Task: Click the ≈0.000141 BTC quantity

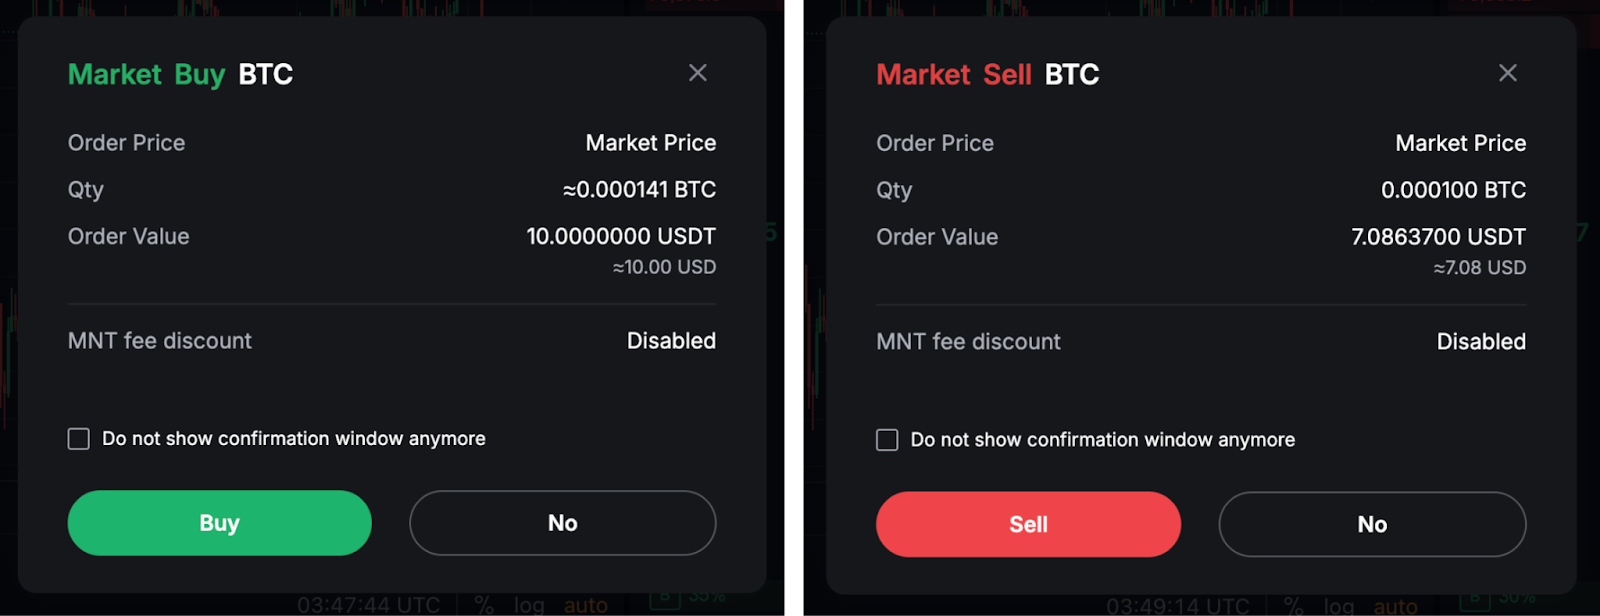Action: click(x=639, y=190)
